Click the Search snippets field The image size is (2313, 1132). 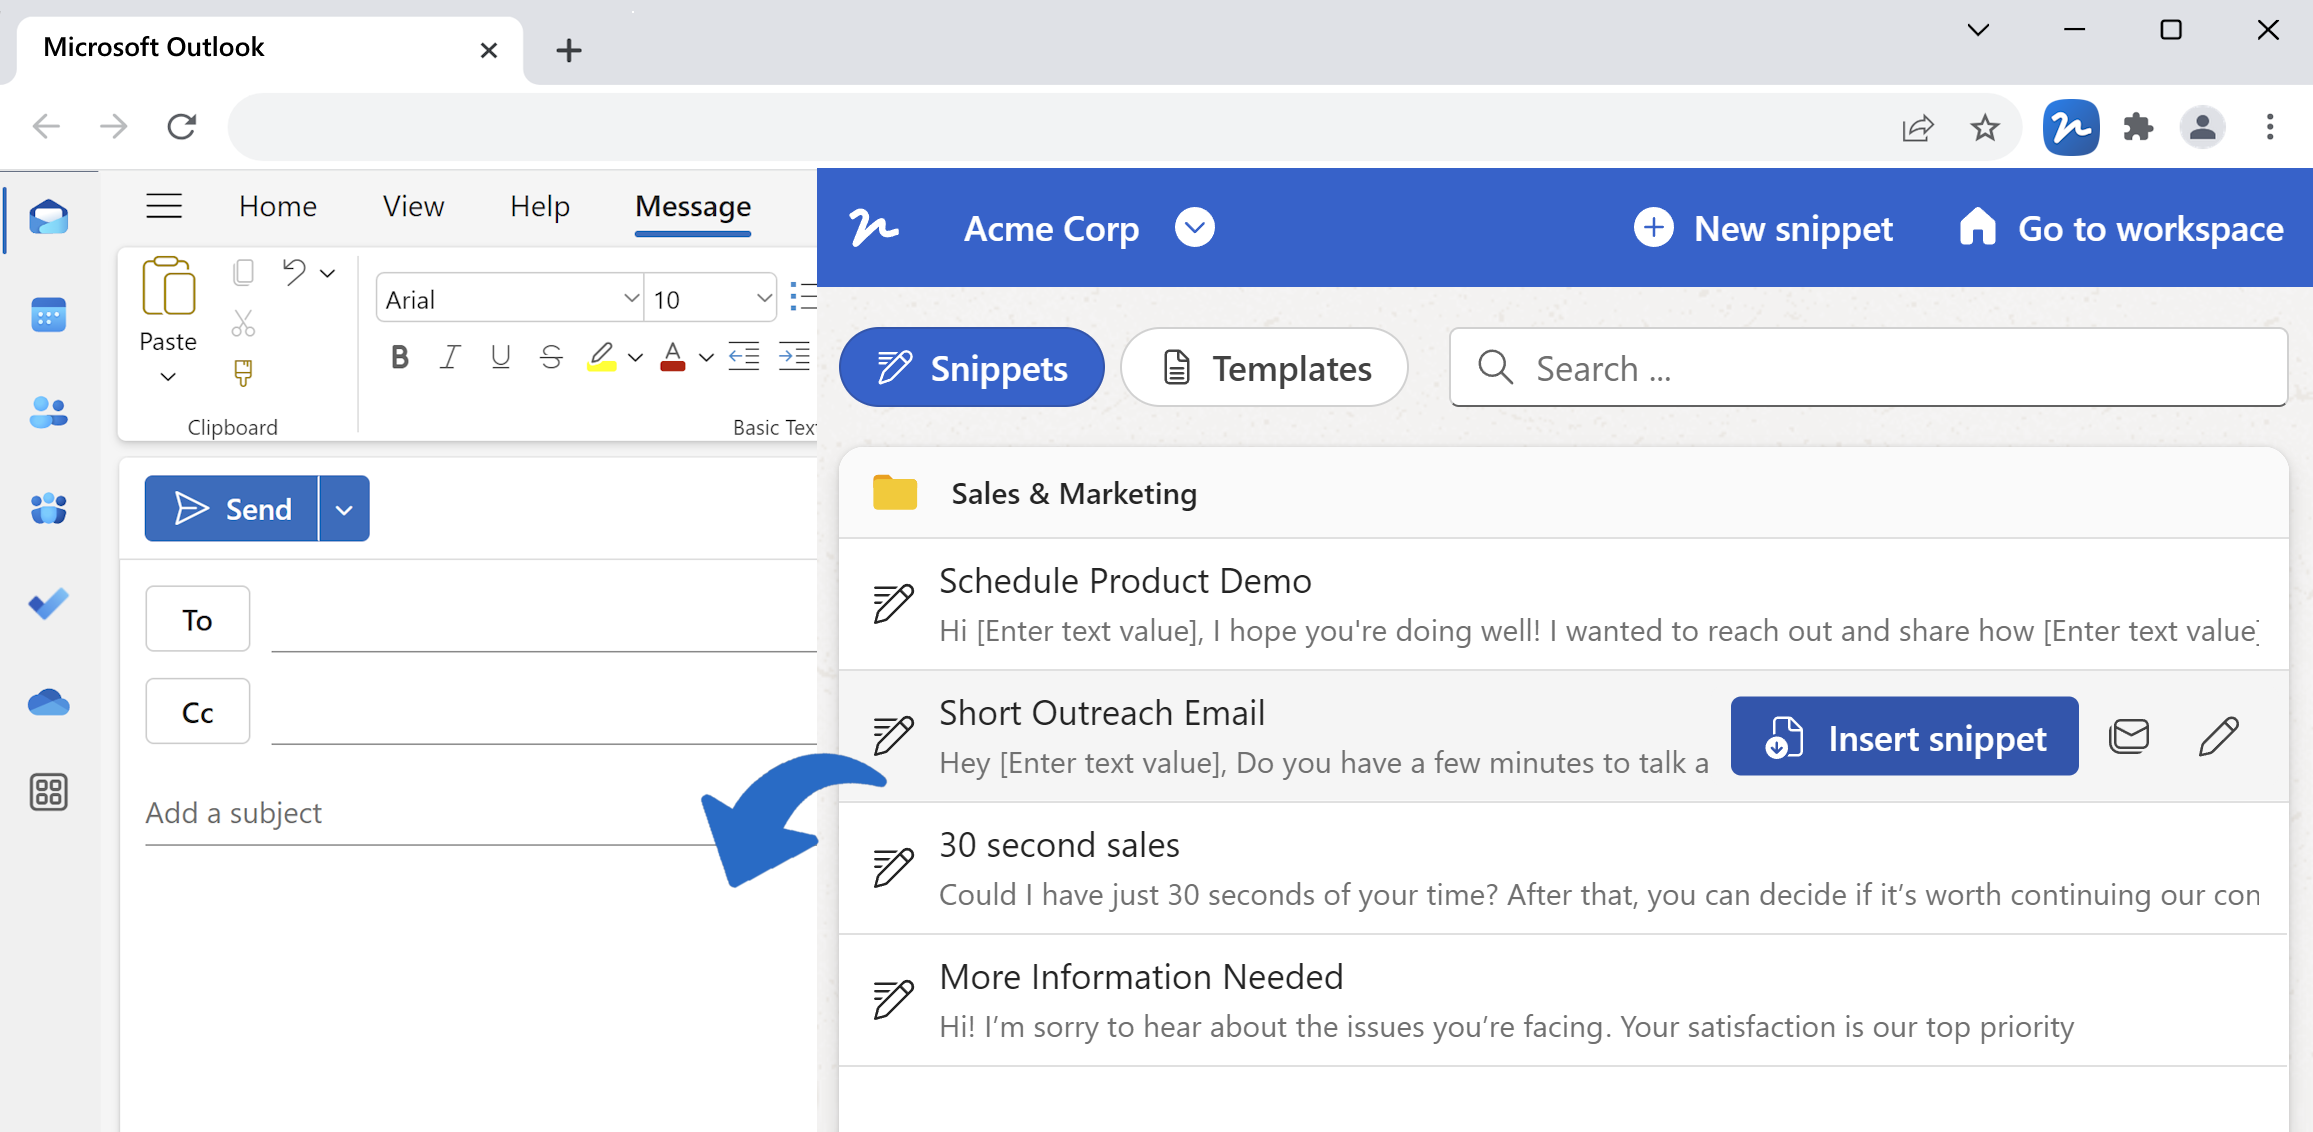tap(1868, 368)
